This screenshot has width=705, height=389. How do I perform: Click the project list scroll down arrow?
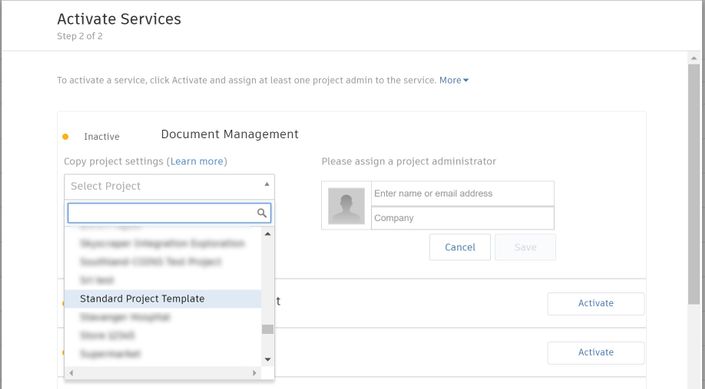pyautogui.click(x=268, y=359)
